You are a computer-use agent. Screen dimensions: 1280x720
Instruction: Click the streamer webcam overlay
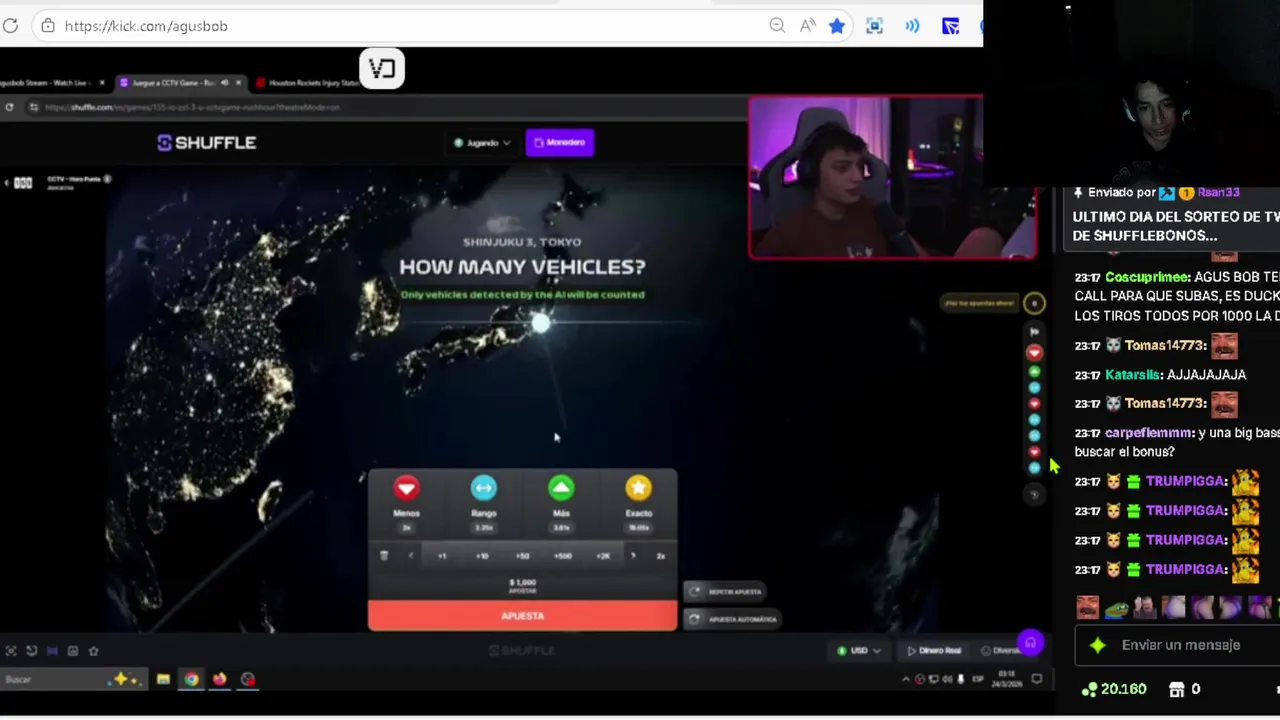tap(893, 178)
